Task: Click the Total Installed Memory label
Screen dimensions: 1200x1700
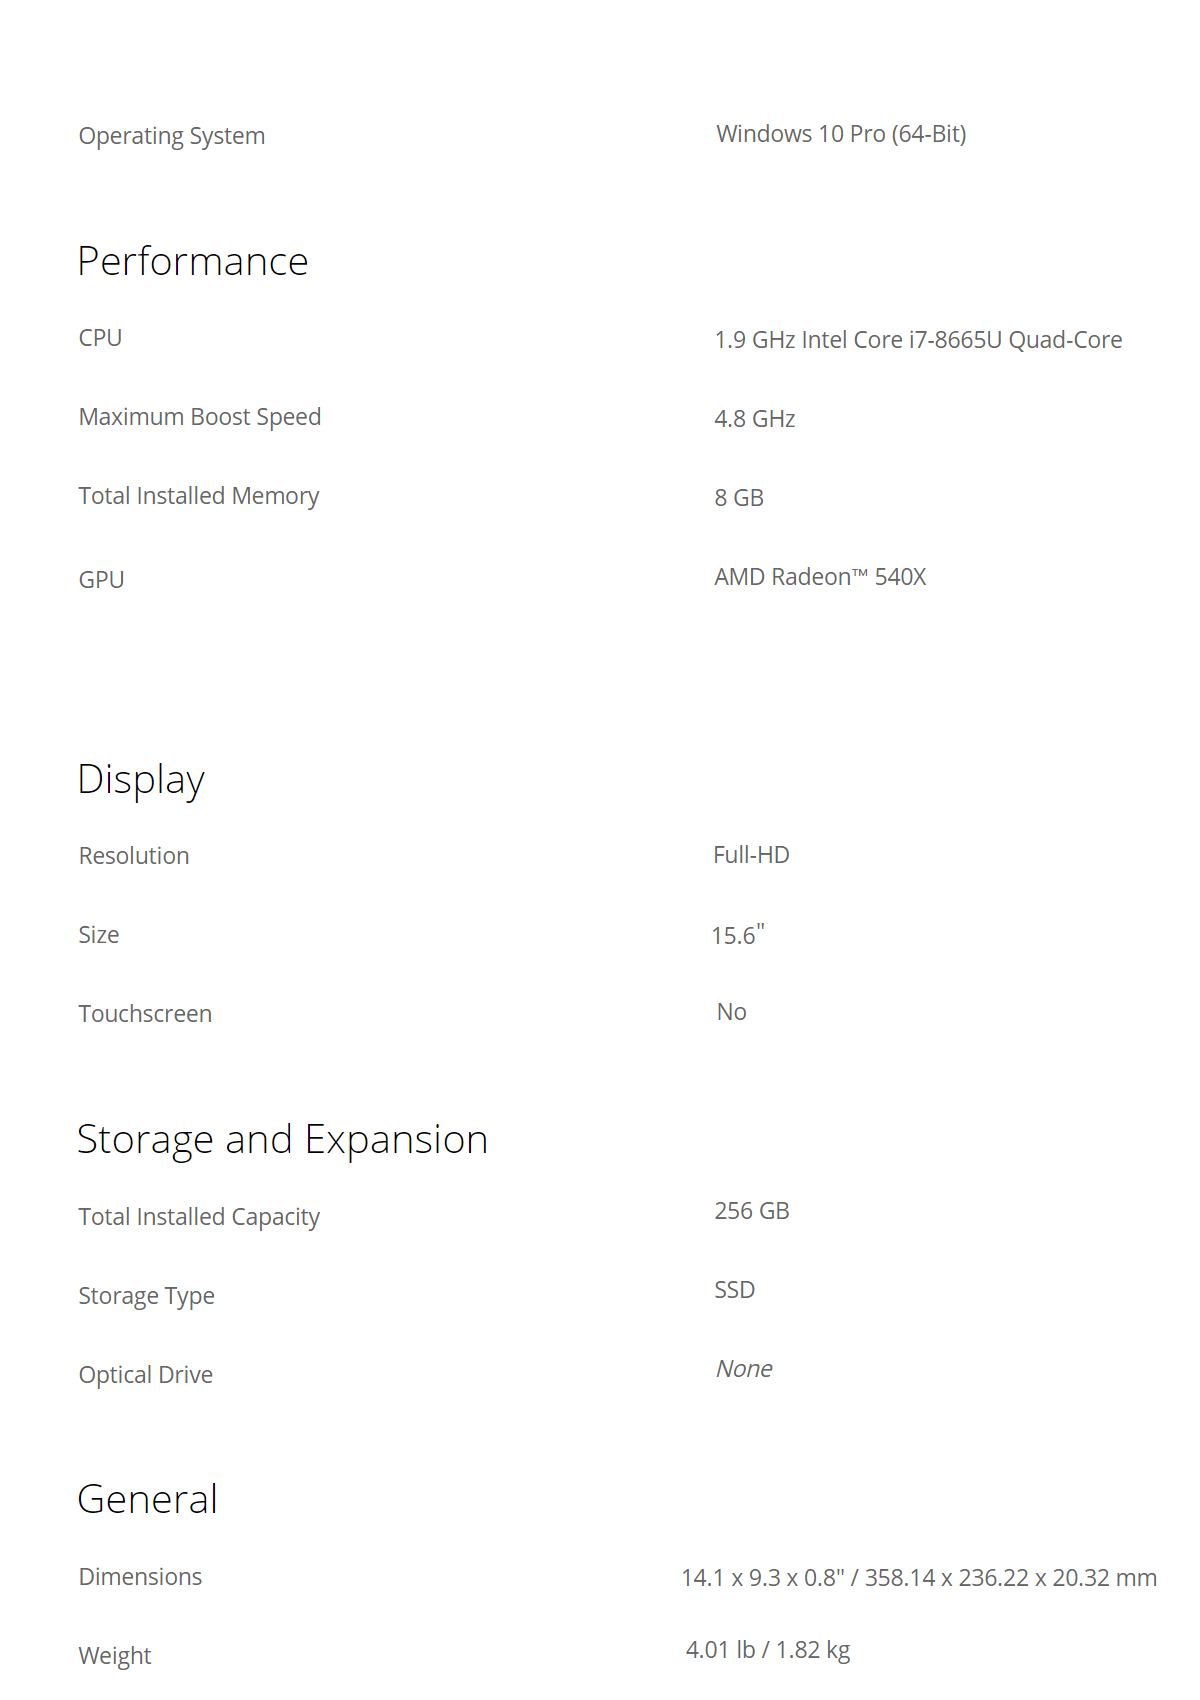Action: (199, 496)
